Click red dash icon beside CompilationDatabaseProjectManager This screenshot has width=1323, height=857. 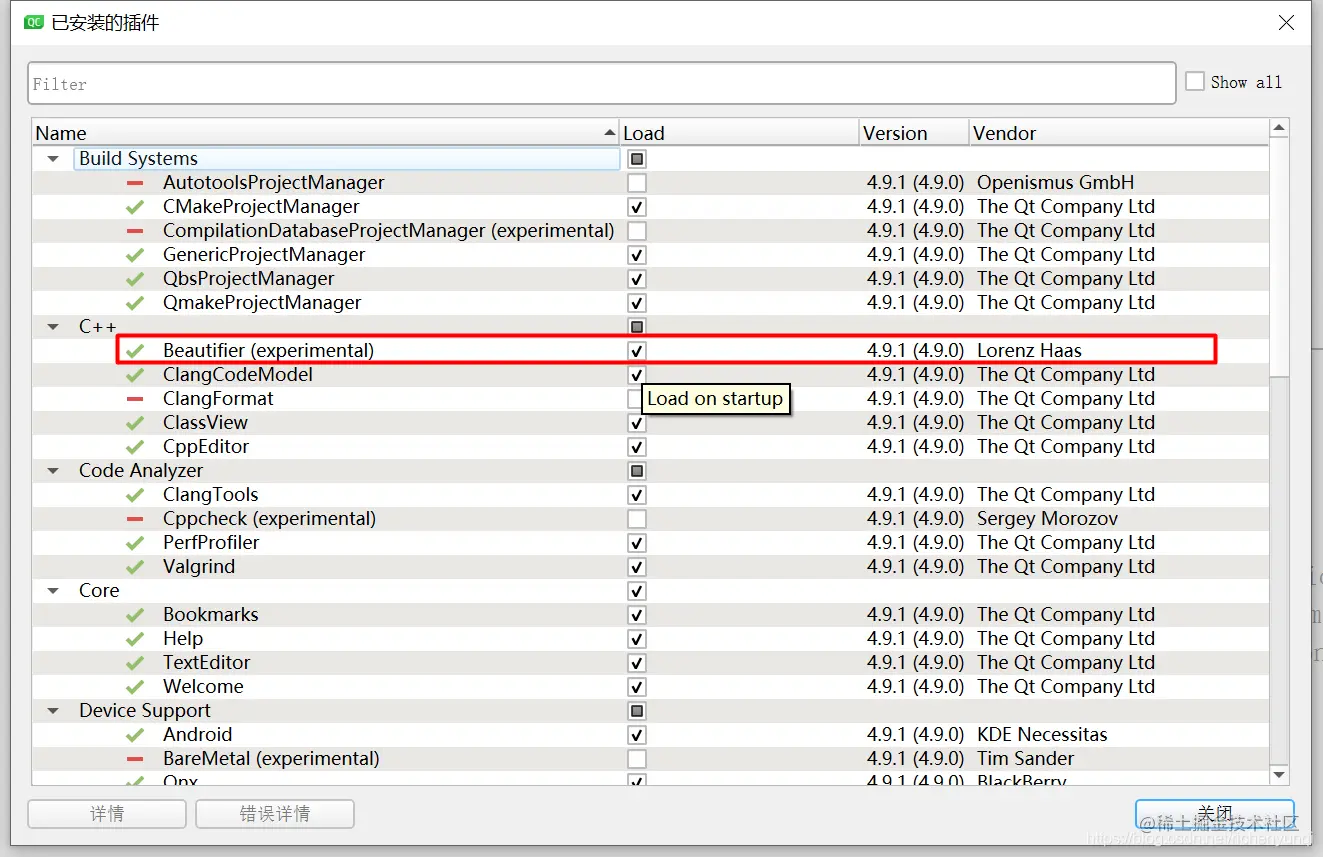click(135, 231)
